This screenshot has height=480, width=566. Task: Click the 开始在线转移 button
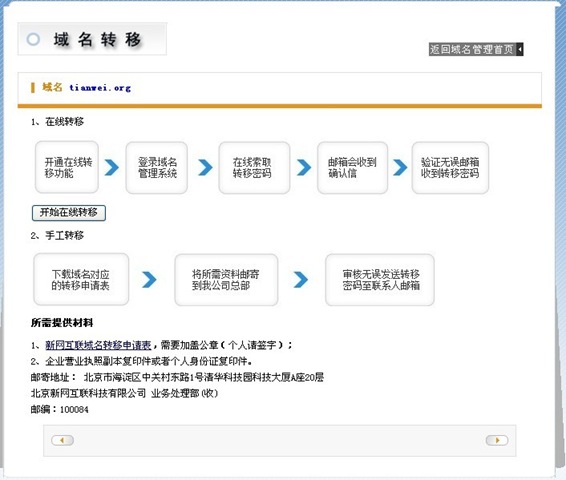pyautogui.click(x=69, y=213)
